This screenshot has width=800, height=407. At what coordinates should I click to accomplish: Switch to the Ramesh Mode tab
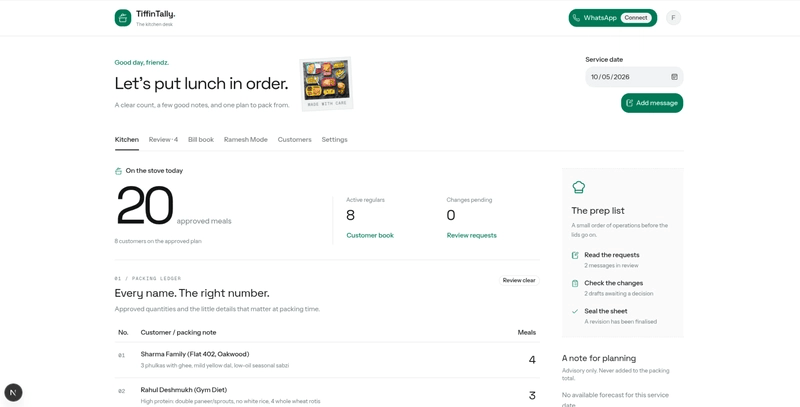click(245, 140)
